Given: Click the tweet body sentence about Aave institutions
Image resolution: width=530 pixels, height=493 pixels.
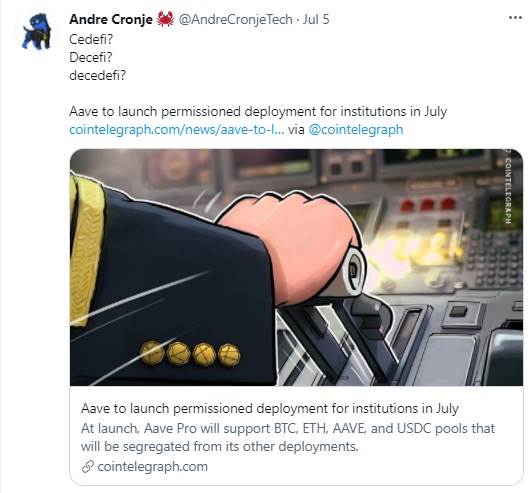Looking at the screenshot, I should (258, 112).
